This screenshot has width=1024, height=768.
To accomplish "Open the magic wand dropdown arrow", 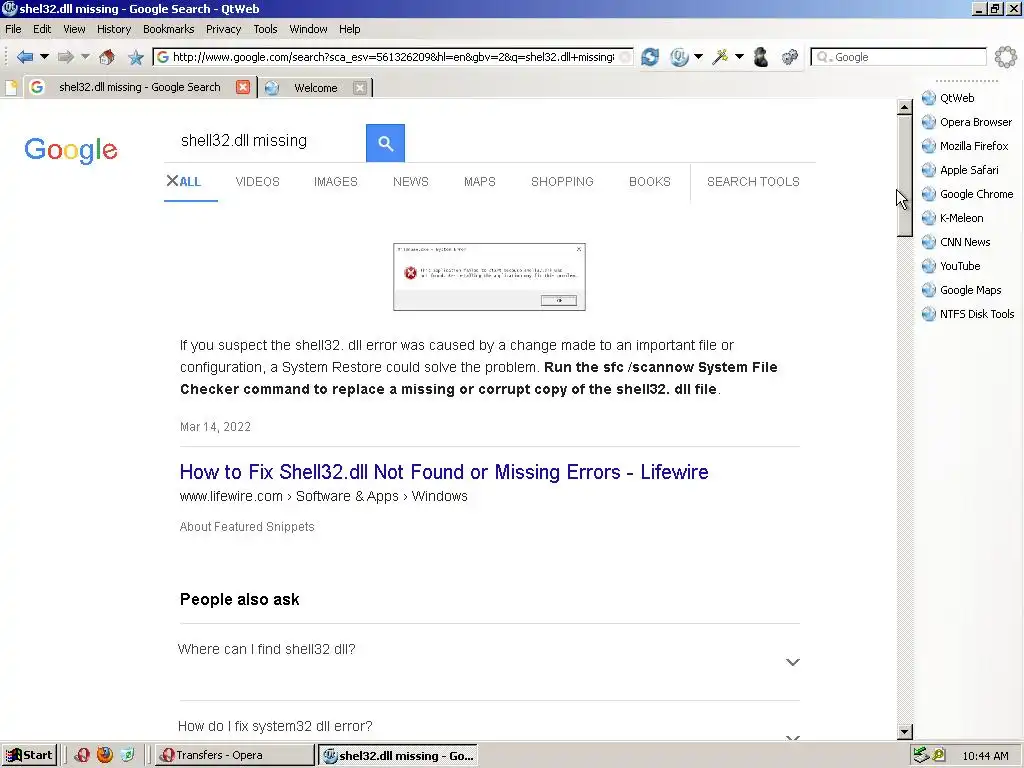I will tap(739, 57).
